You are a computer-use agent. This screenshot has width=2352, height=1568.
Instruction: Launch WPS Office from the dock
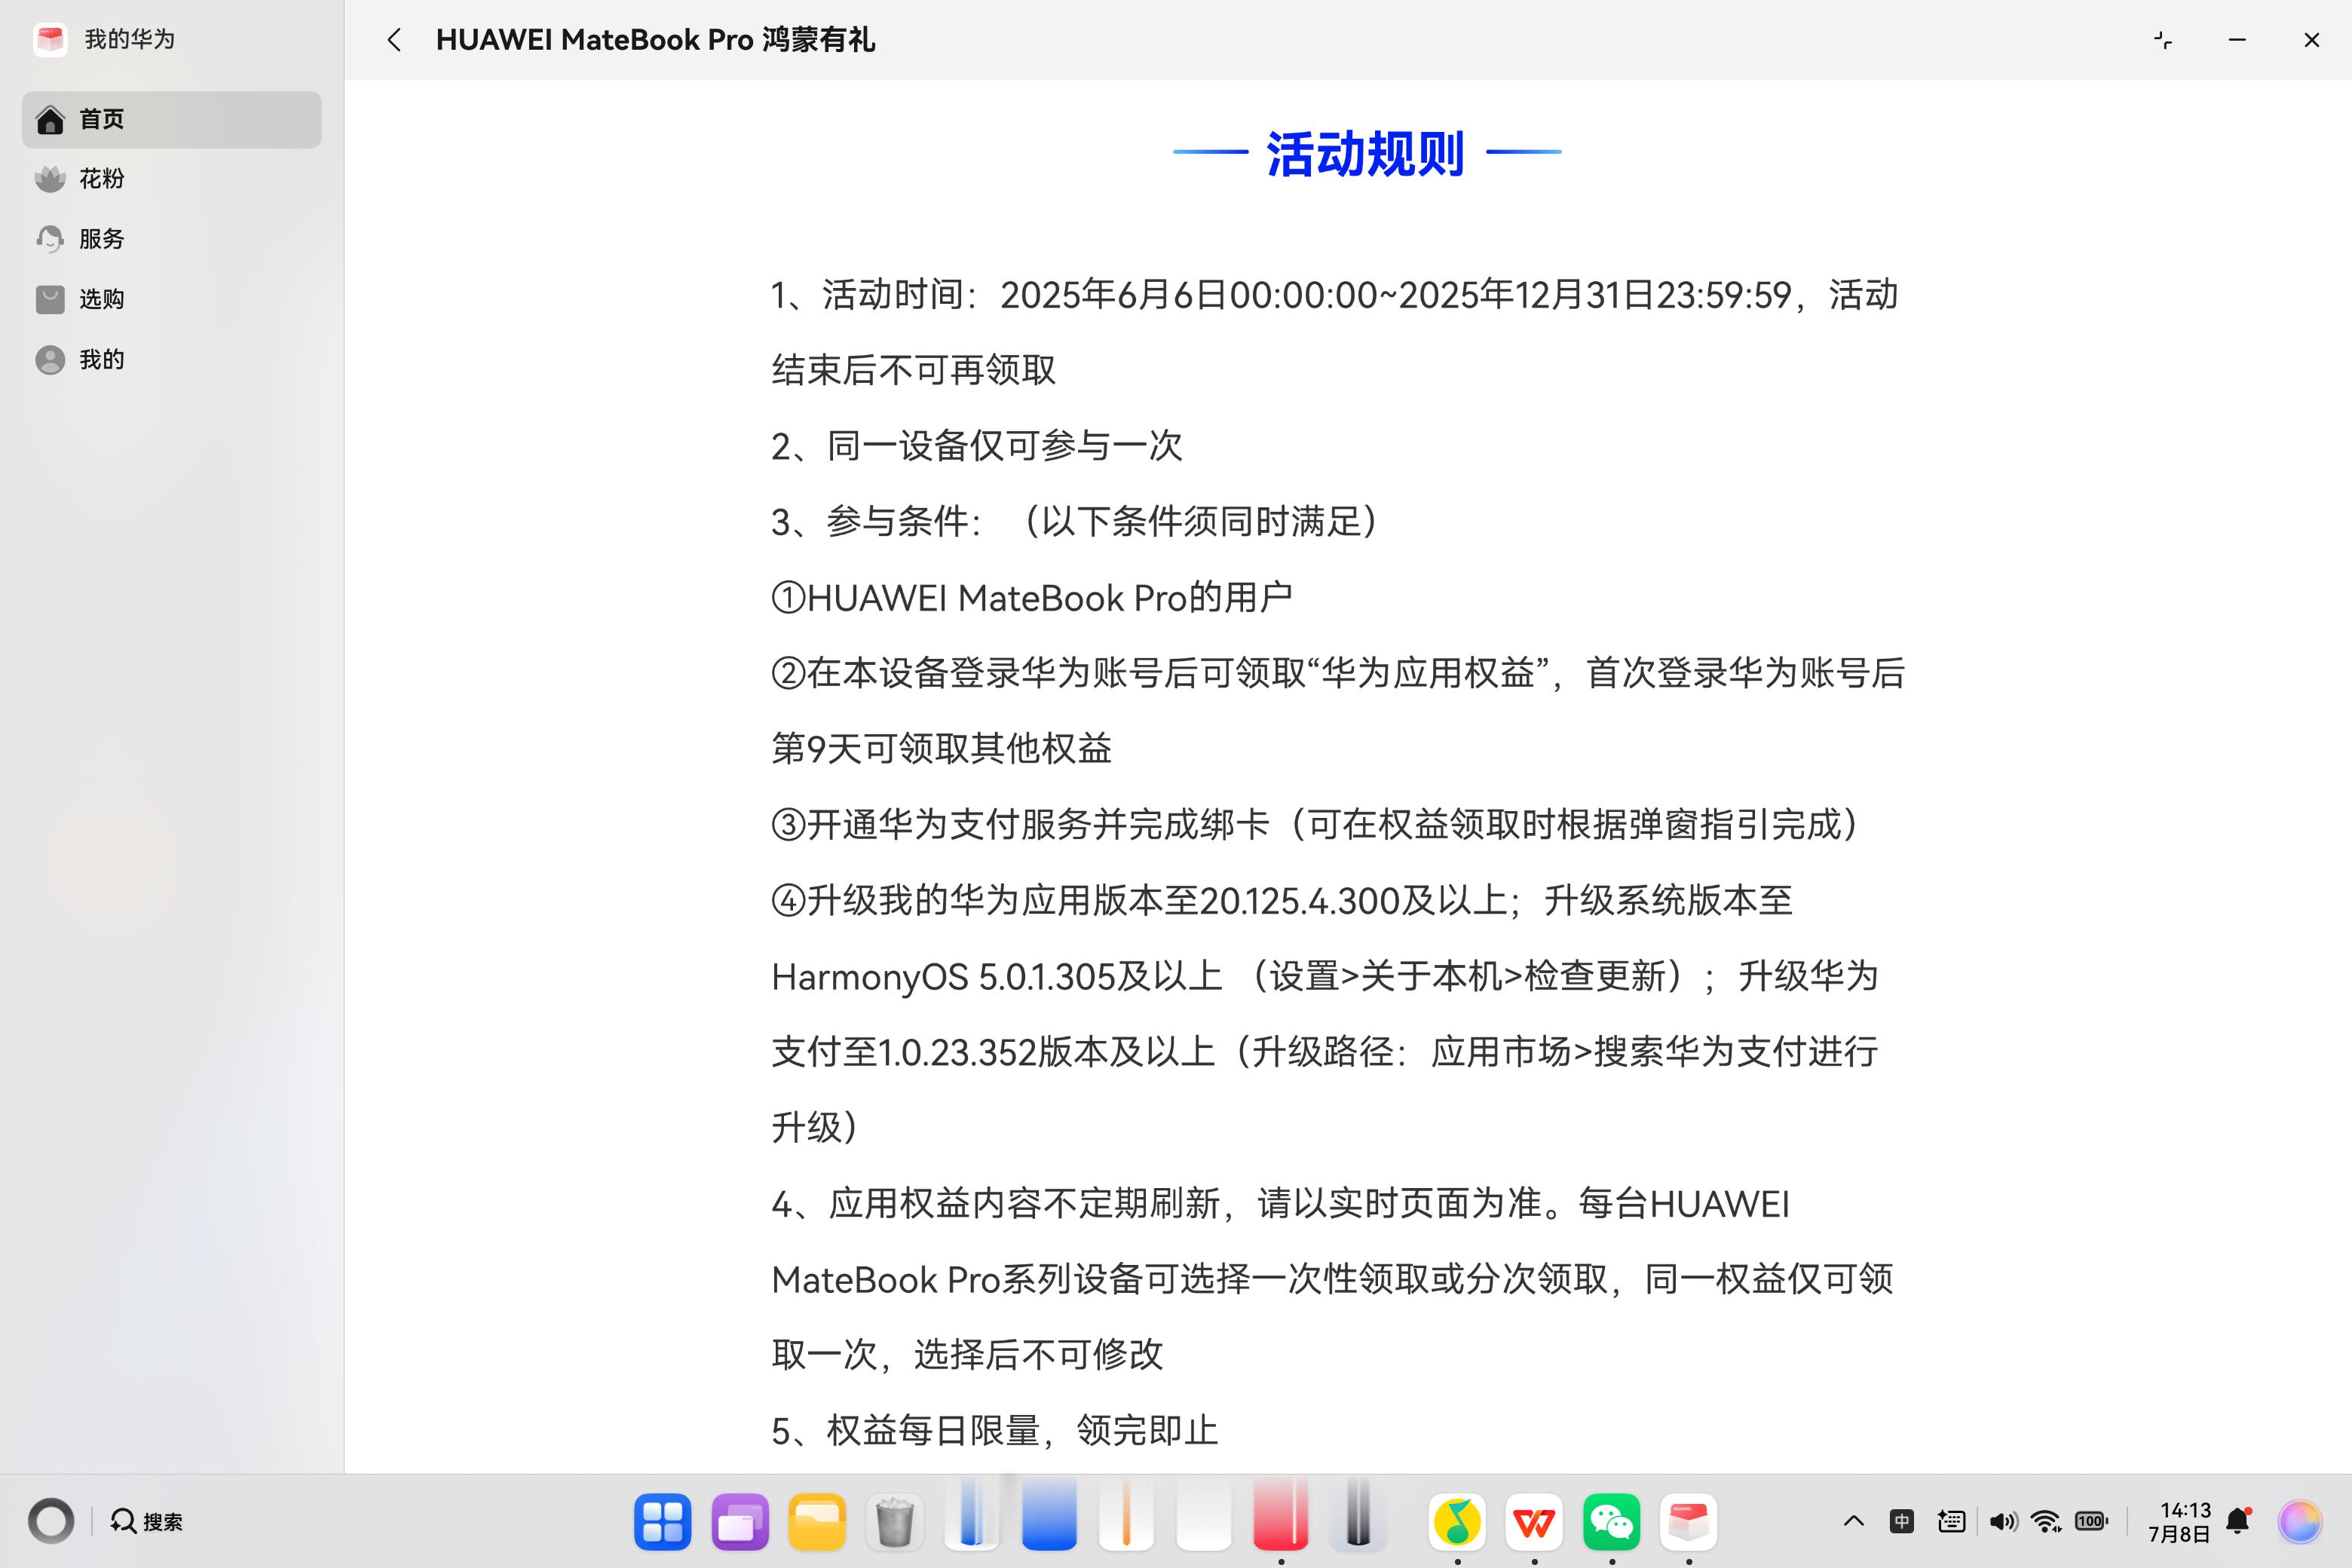[1534, 1522]
